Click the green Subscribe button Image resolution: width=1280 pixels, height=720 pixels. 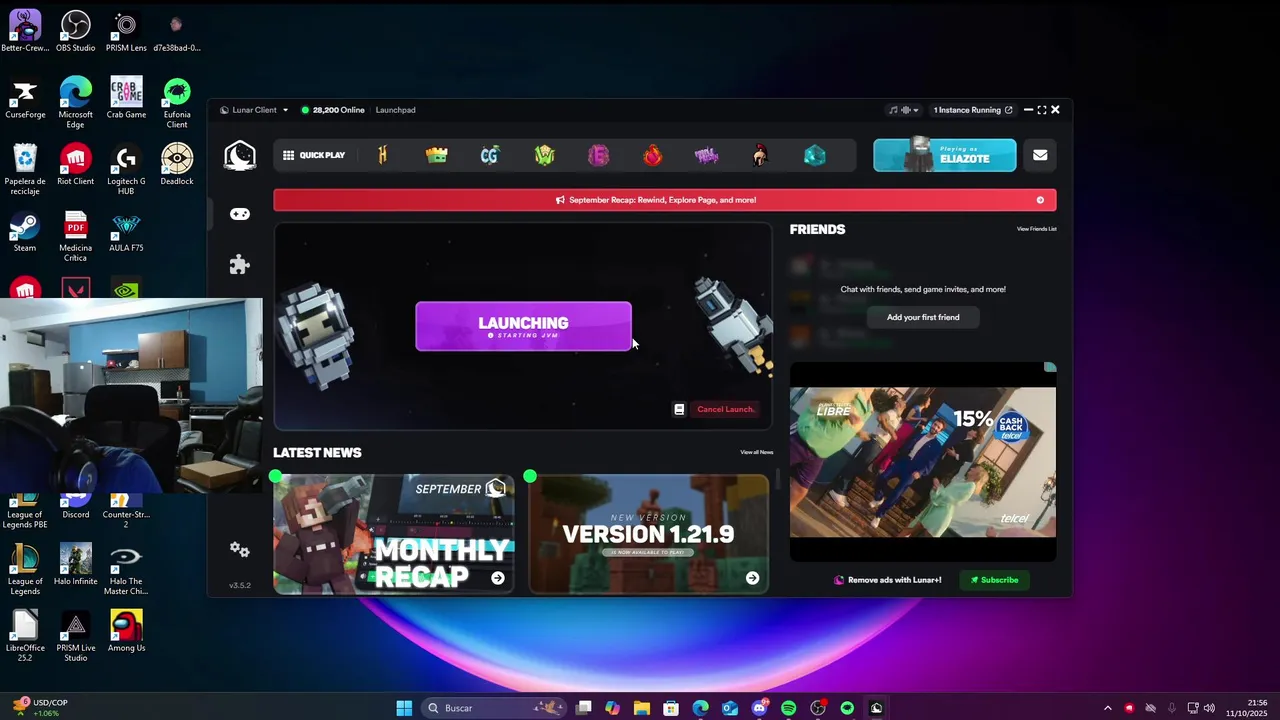994,580
